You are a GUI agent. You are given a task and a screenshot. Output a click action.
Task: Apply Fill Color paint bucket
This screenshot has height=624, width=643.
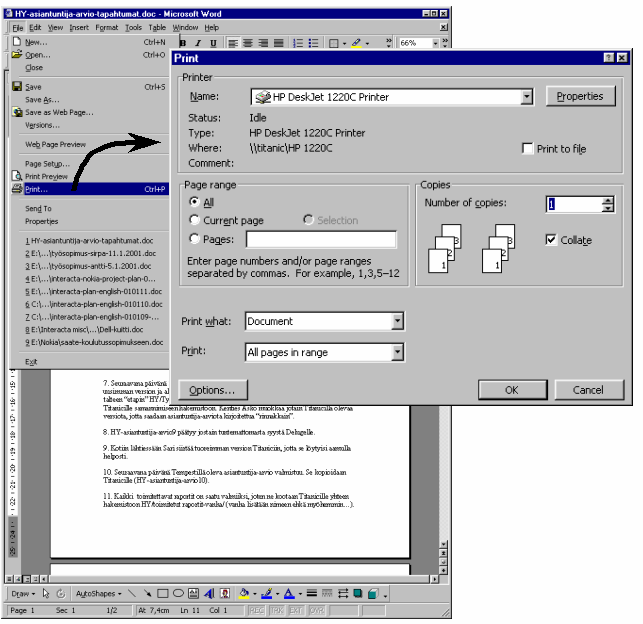(244, 593)
